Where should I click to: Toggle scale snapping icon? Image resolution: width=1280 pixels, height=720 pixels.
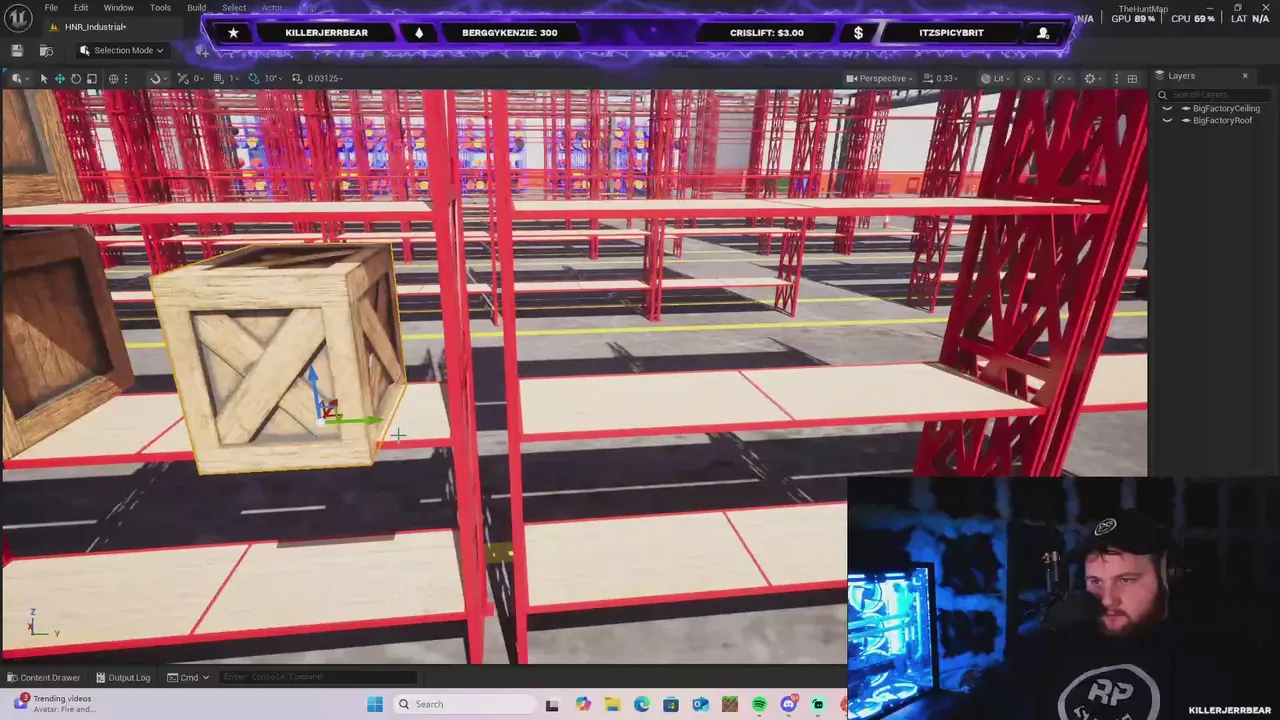[297, 78]
